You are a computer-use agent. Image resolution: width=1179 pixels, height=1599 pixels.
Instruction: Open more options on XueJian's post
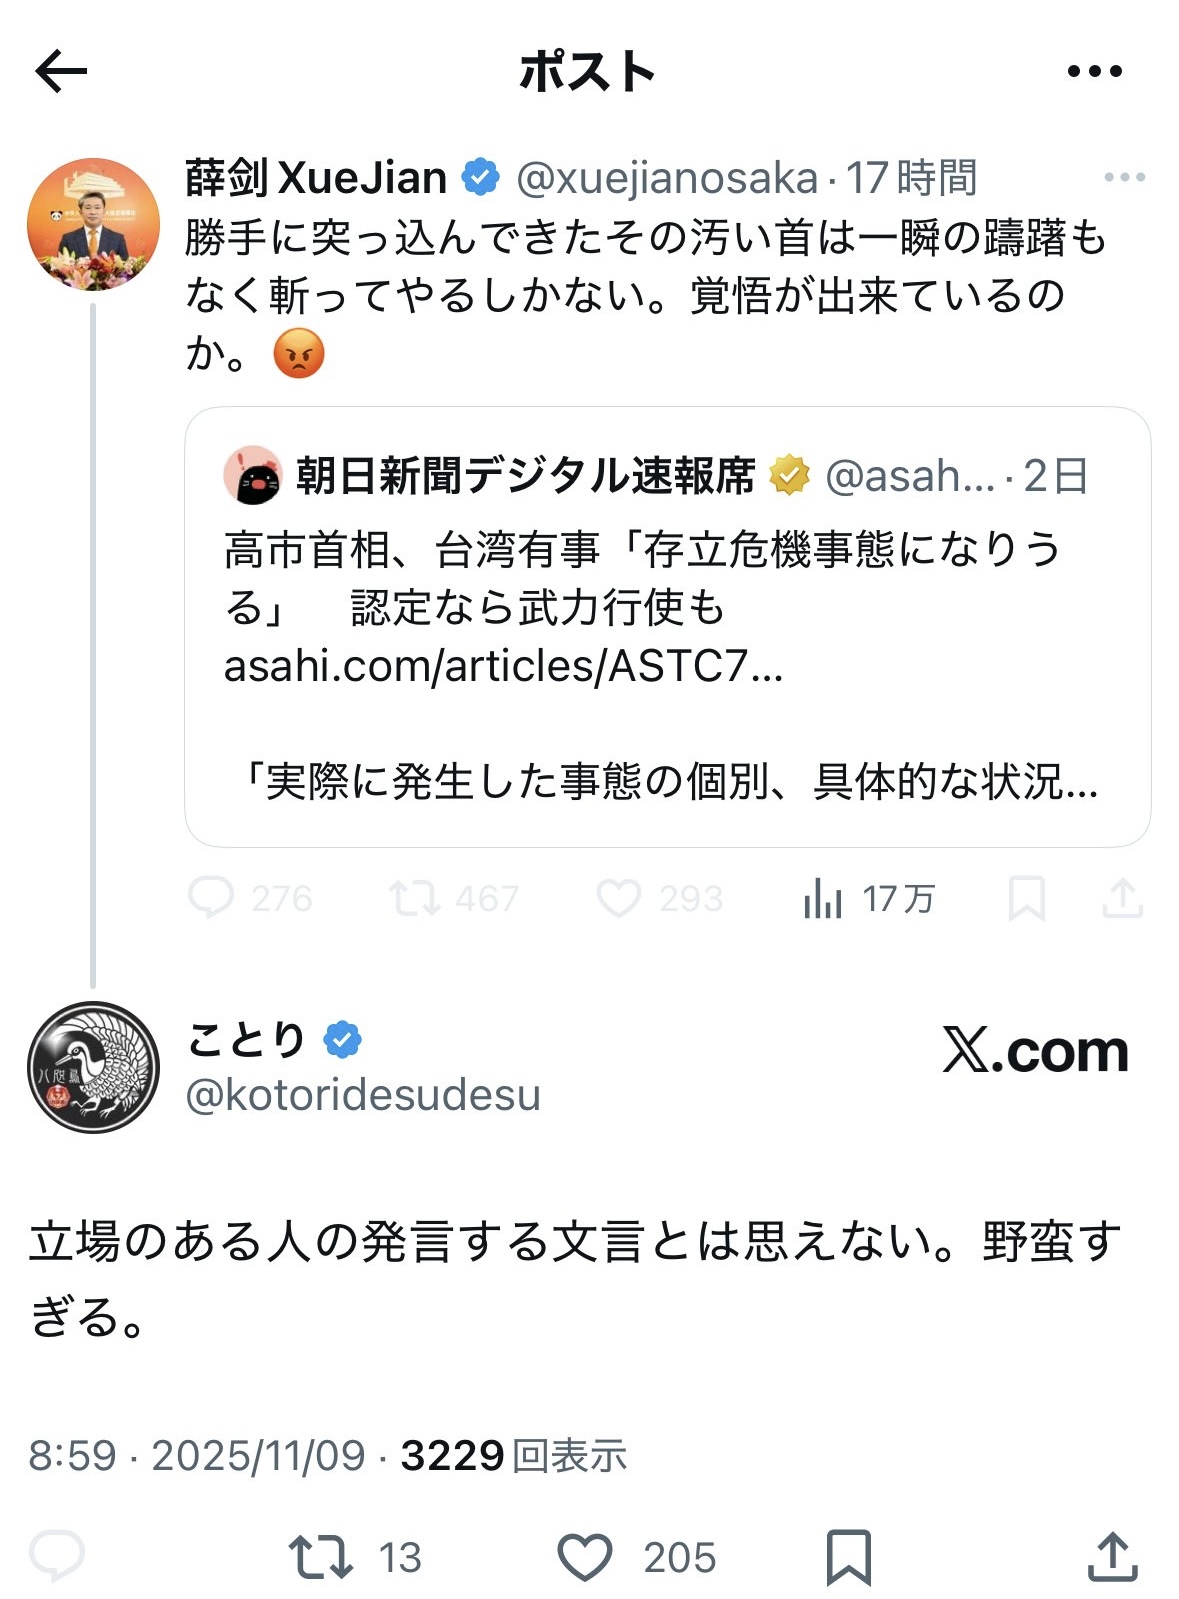[x=1124, y=178]
